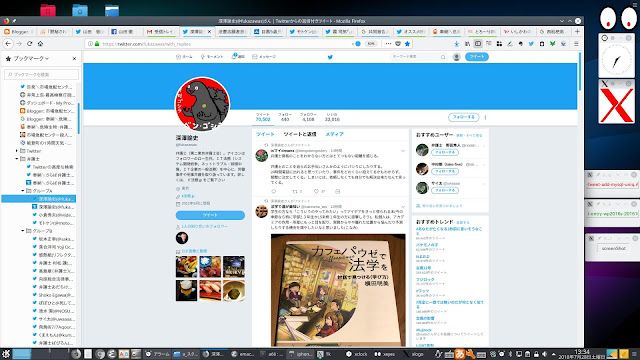Toggle the sidebar icon in the Firefox toolbar

(478, 44)
